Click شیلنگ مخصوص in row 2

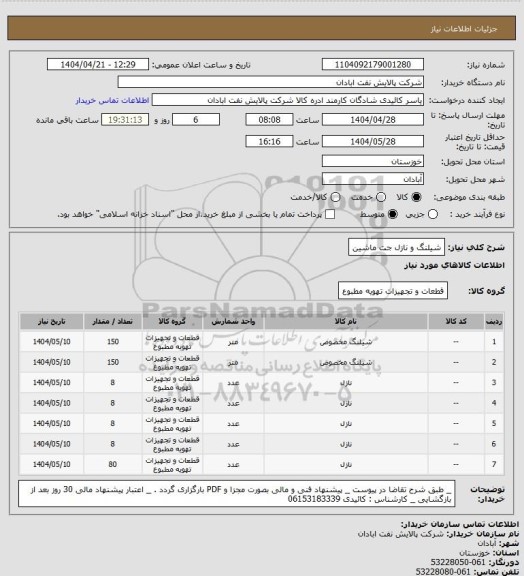(x=346, y=363)
